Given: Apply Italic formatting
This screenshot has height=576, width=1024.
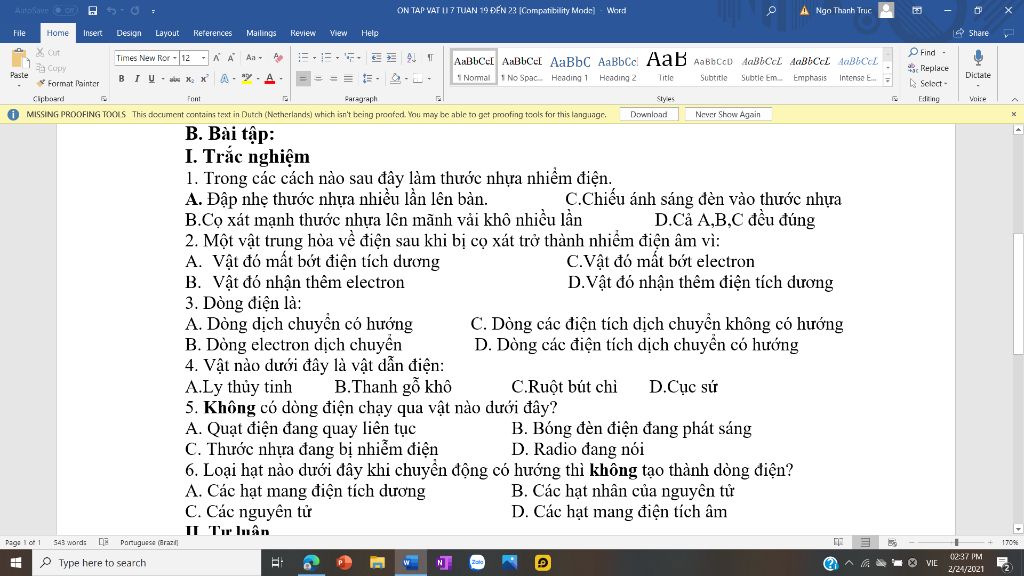Looking at the screenshot, I should [136, 79].
